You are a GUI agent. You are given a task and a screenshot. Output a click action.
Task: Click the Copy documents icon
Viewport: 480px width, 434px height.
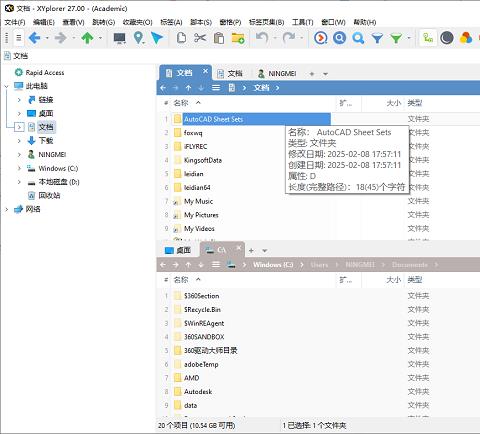click(181, 38)
